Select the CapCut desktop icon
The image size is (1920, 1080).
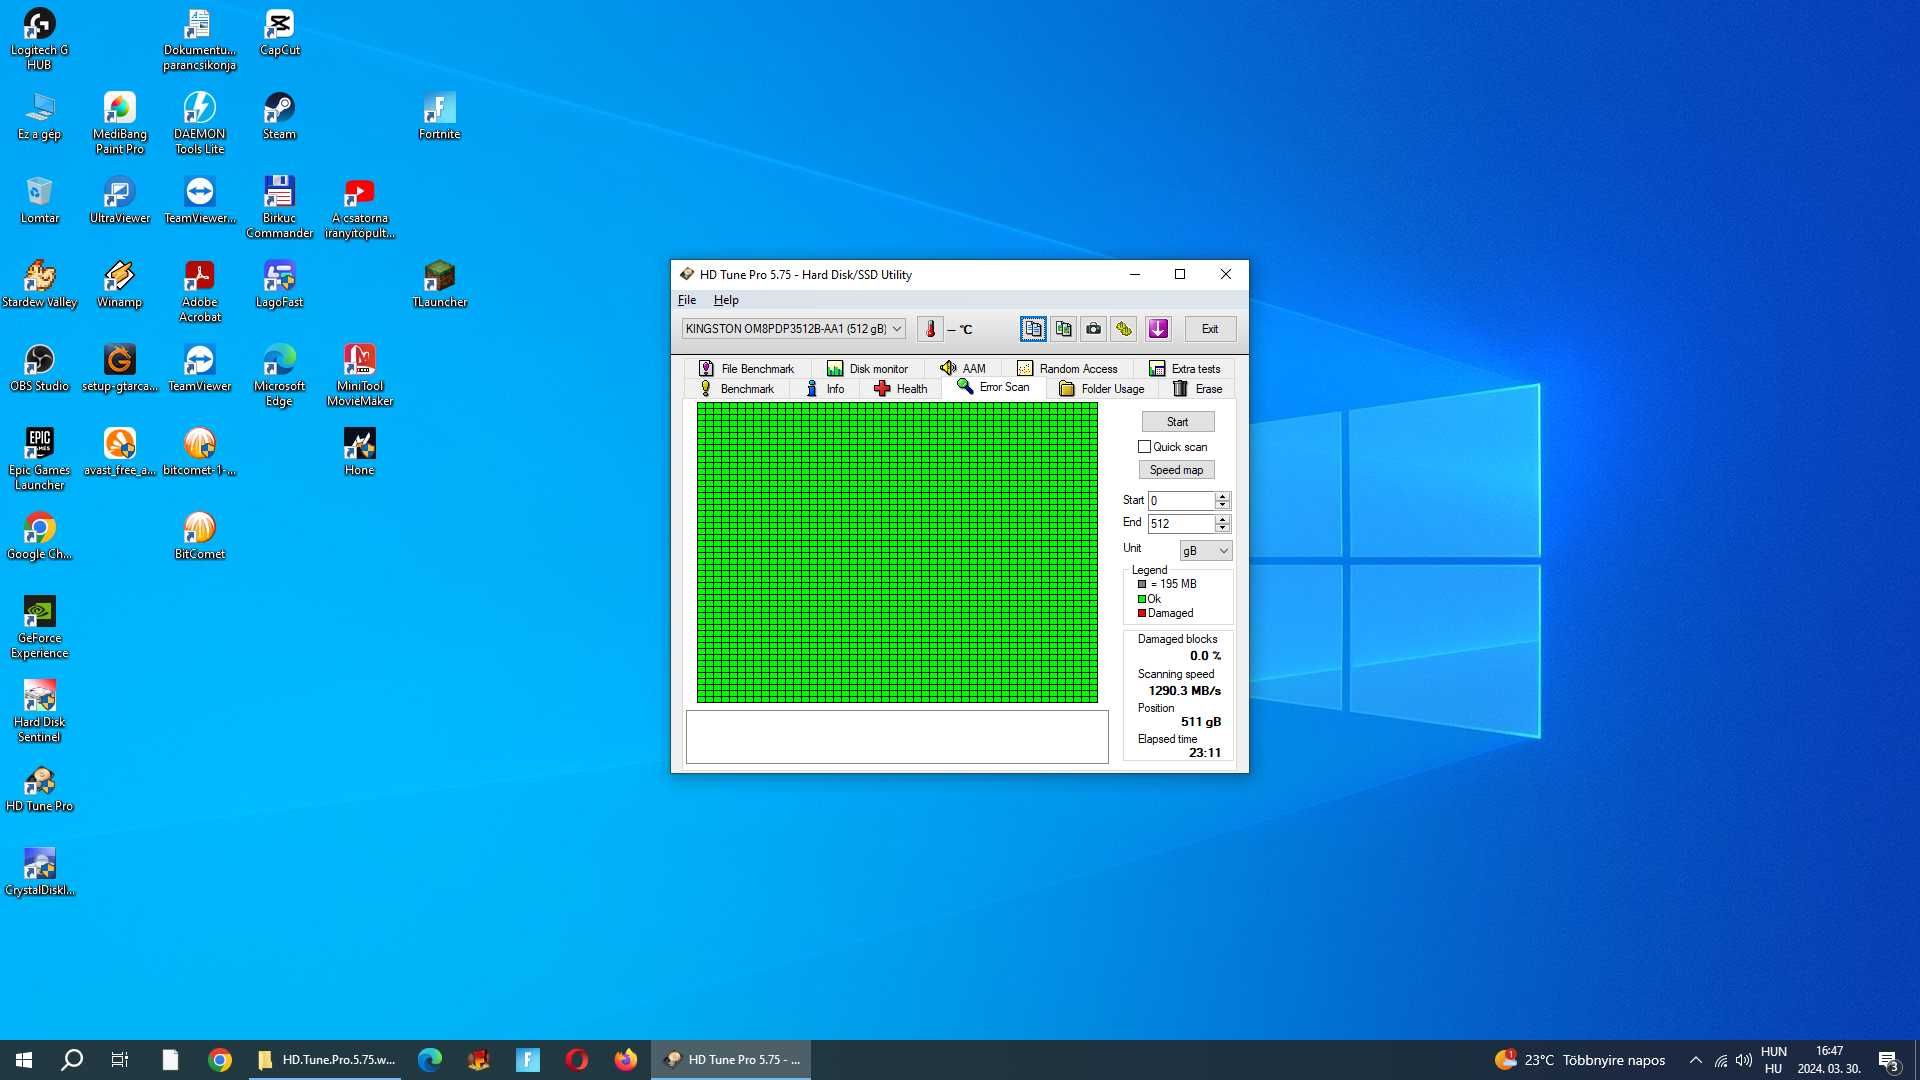pyautogui.click(x=279, y=32)
